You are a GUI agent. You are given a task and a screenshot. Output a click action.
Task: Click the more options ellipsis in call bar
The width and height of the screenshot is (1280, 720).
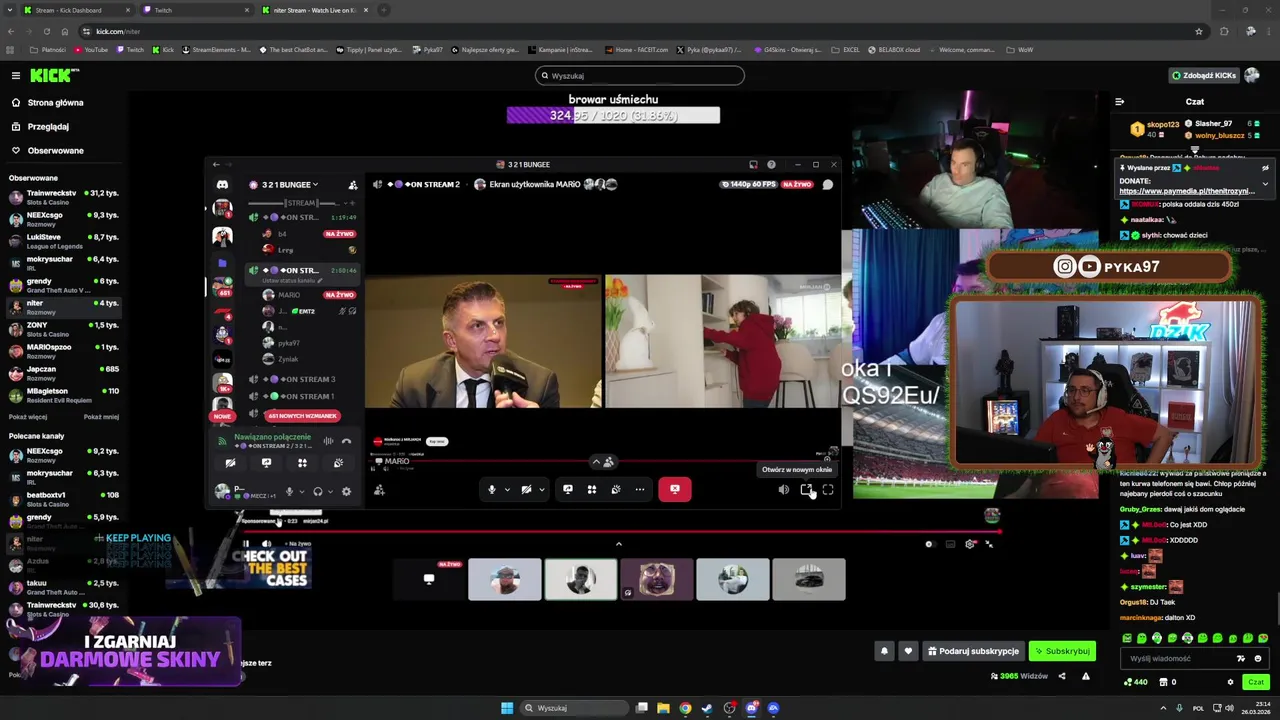[x=640, y=489]
